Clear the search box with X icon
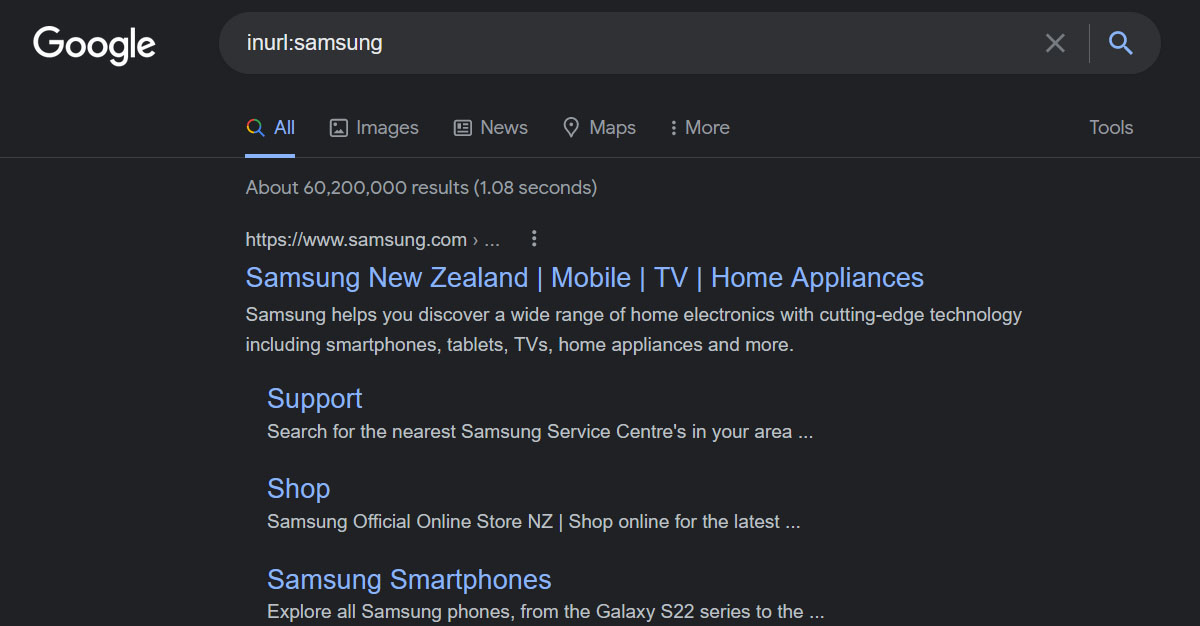1200x626 pixels. (x=1055, y=43)
